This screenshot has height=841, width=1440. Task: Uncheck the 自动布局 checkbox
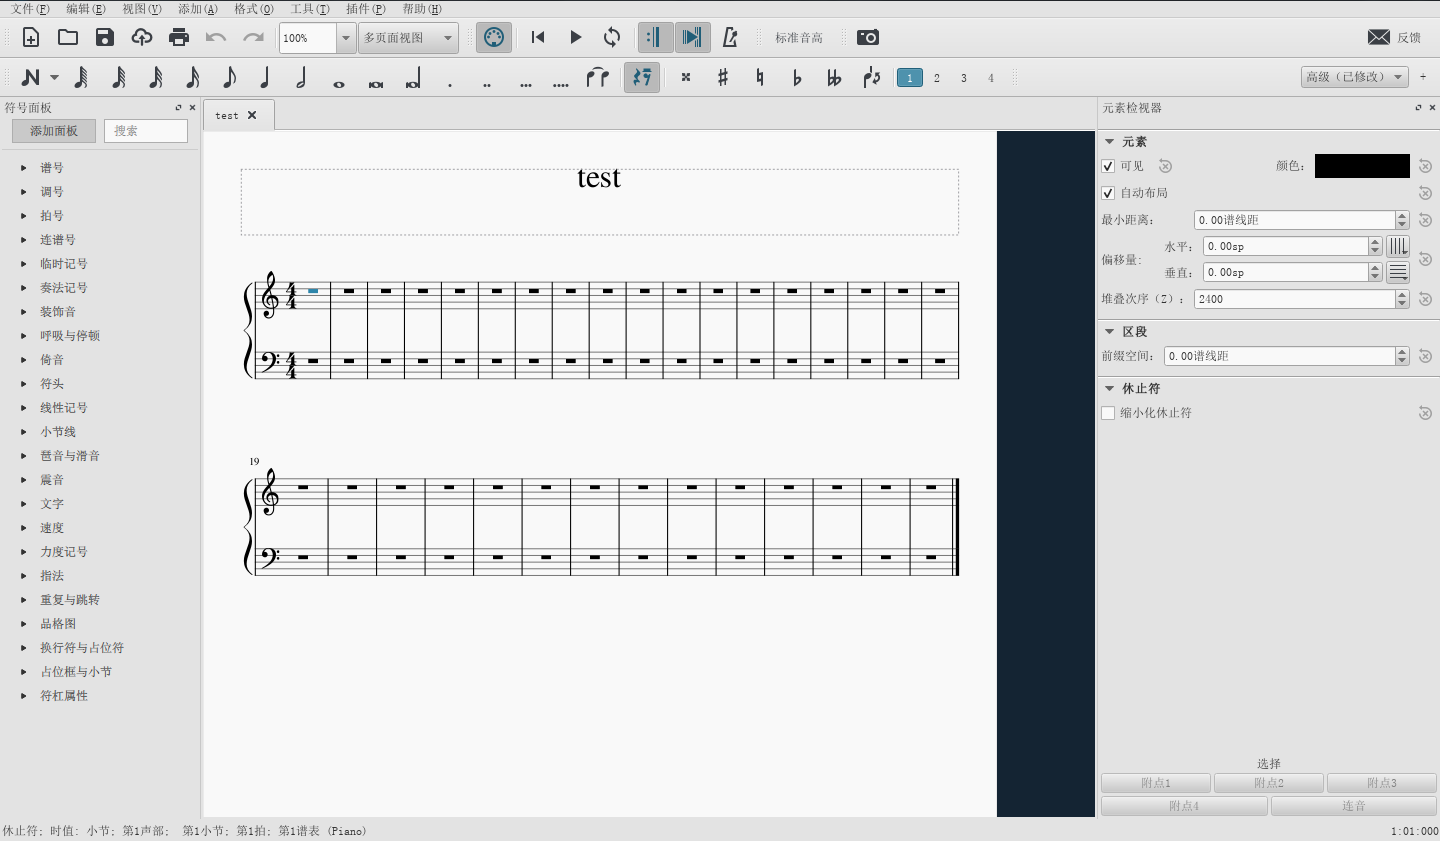tap(1108, 193)
